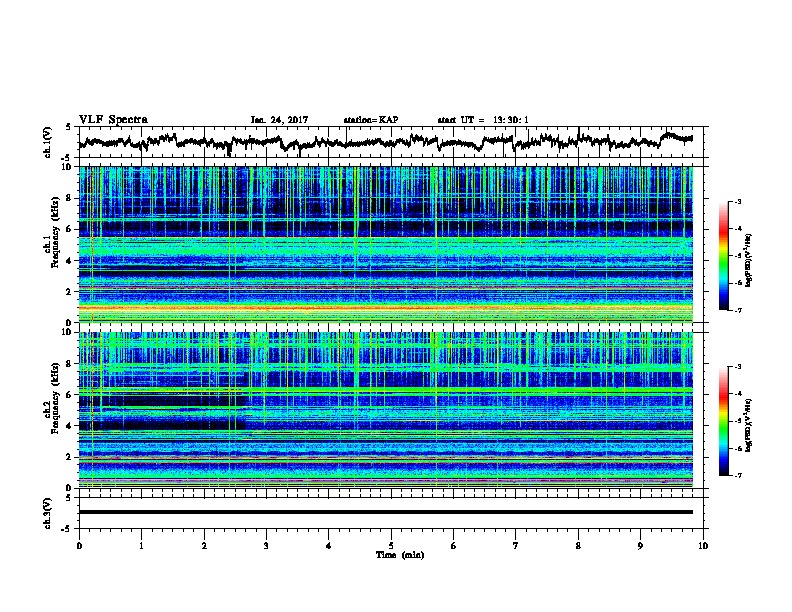Viewport: 792px width, 612px height.
Task: Select the date "Jan. 24, 2017" in the header
Action: point(279,120)
